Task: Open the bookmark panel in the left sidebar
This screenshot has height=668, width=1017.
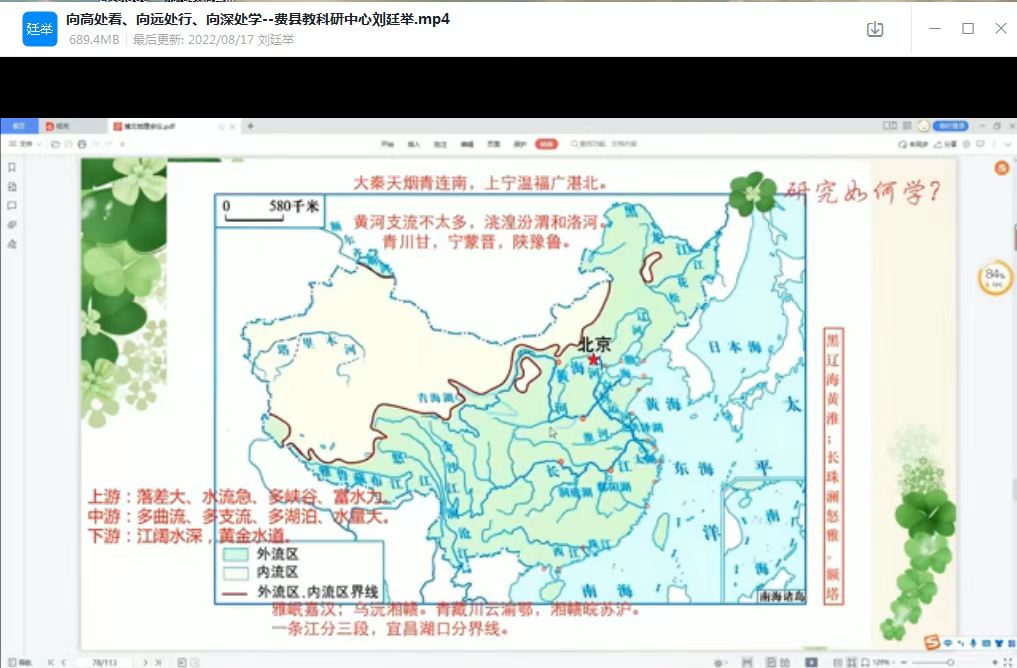Action: click(12, 168)
